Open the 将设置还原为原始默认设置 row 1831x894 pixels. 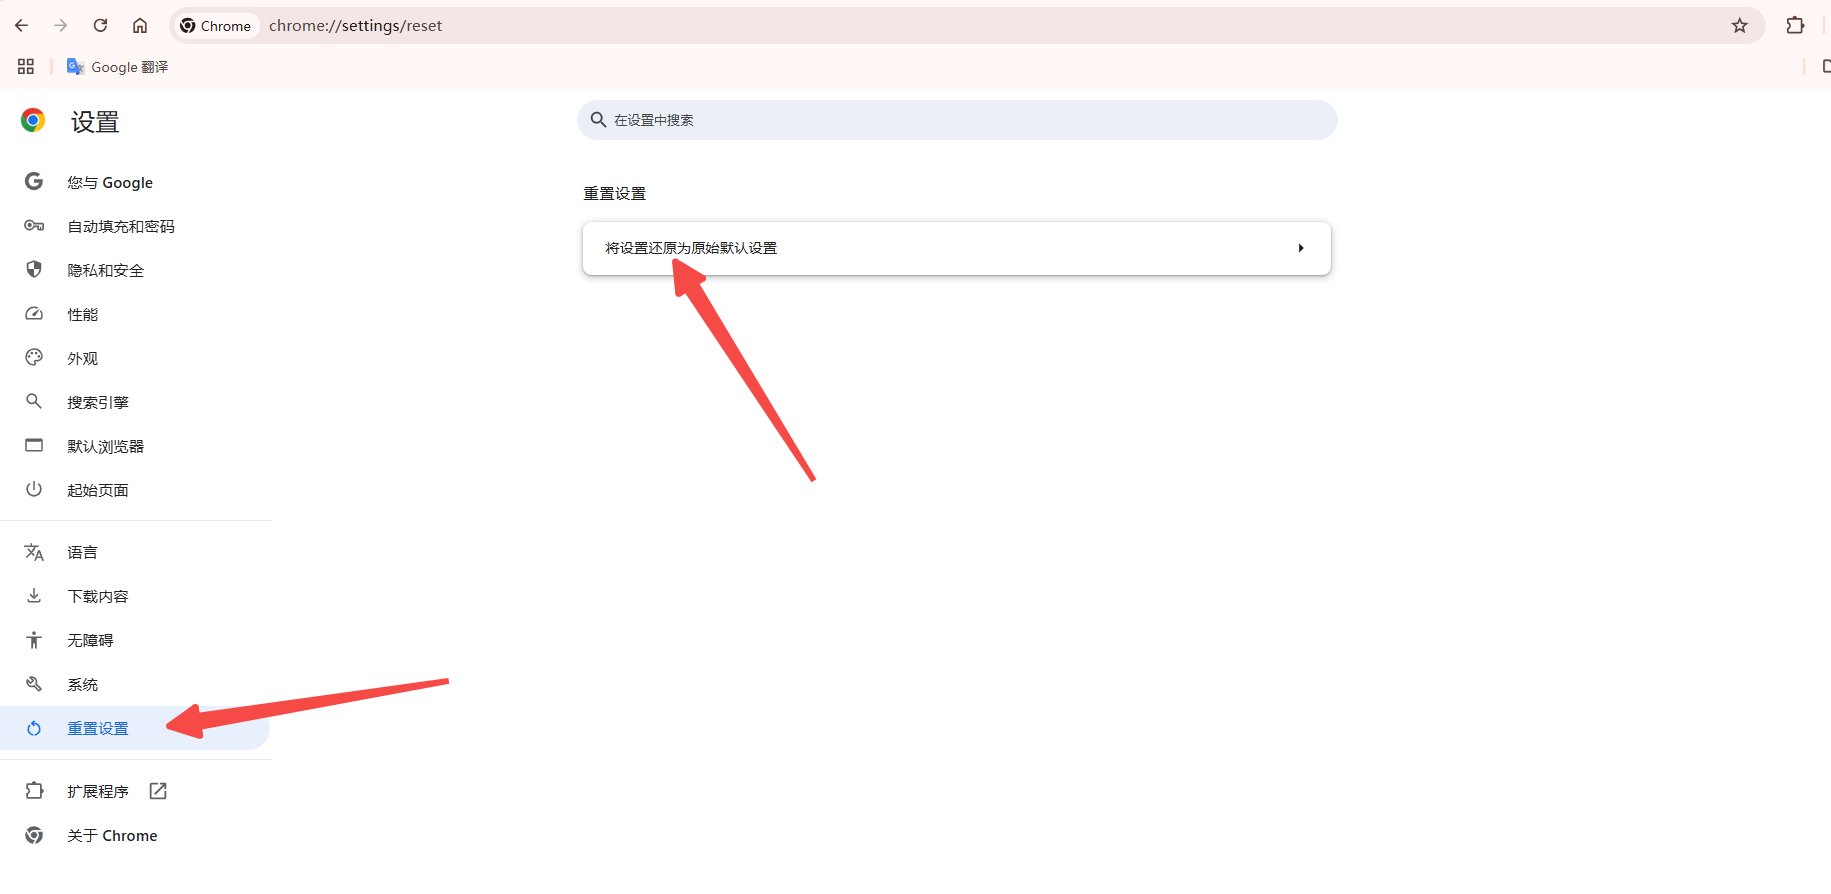click(x=957, y=248)
